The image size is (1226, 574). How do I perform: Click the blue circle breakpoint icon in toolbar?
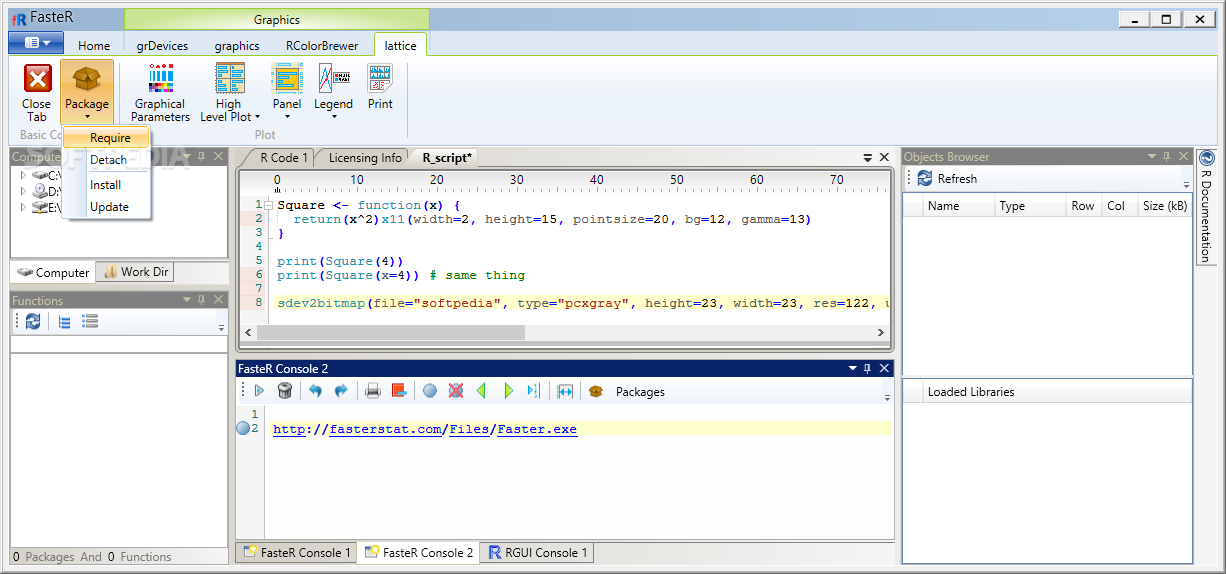(x=430, y=391)
